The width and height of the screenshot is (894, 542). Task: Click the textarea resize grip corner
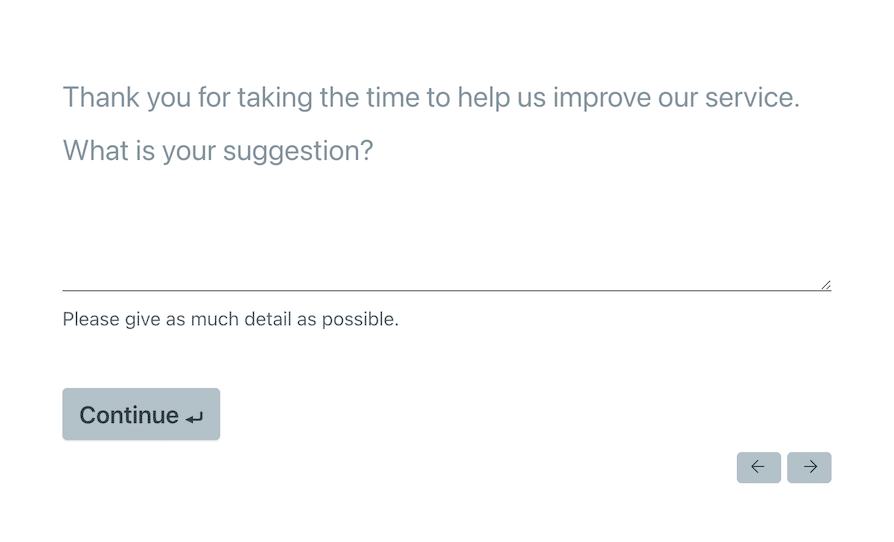(826, 284)
